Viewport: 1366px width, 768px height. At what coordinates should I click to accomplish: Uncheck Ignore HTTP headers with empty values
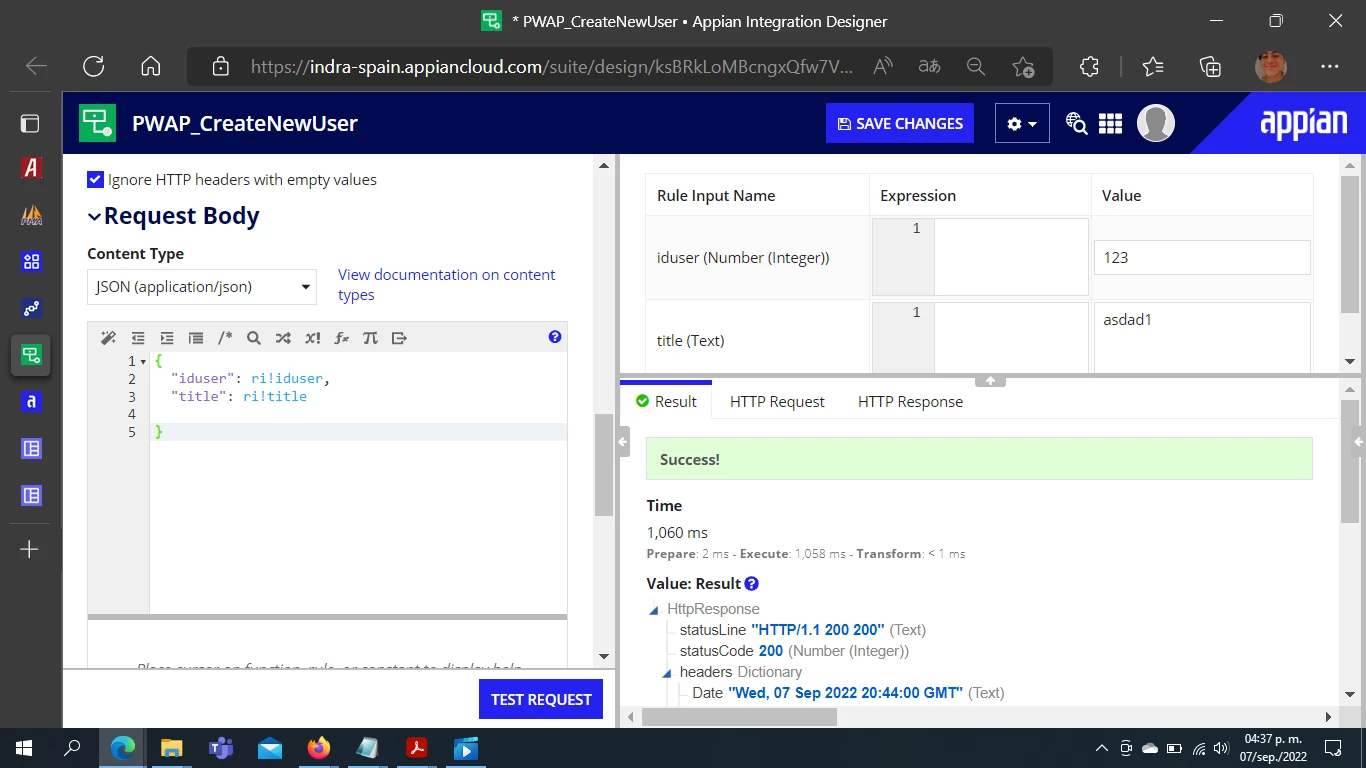[96, 180]
